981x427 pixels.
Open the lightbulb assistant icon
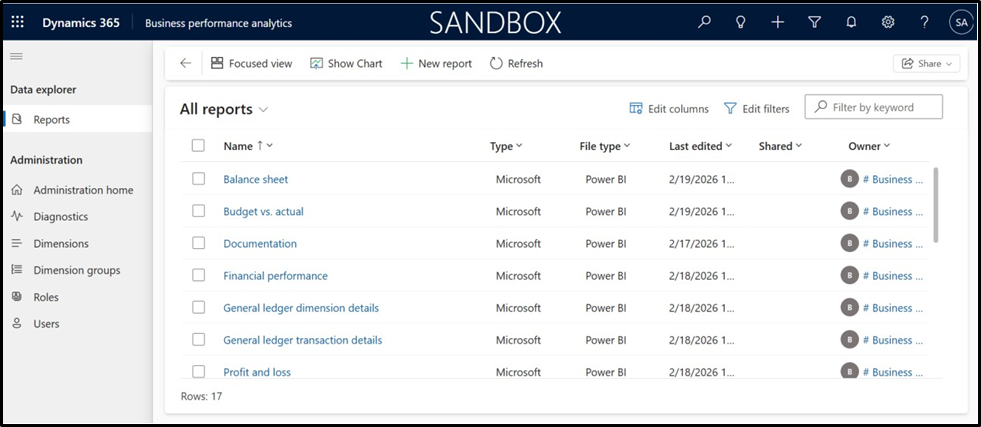click(741, 23)
